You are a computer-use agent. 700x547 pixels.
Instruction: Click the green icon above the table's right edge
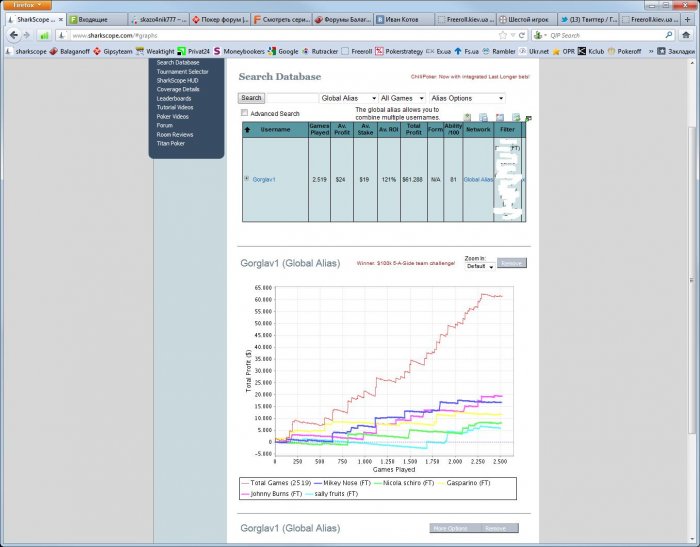[528, 119]
